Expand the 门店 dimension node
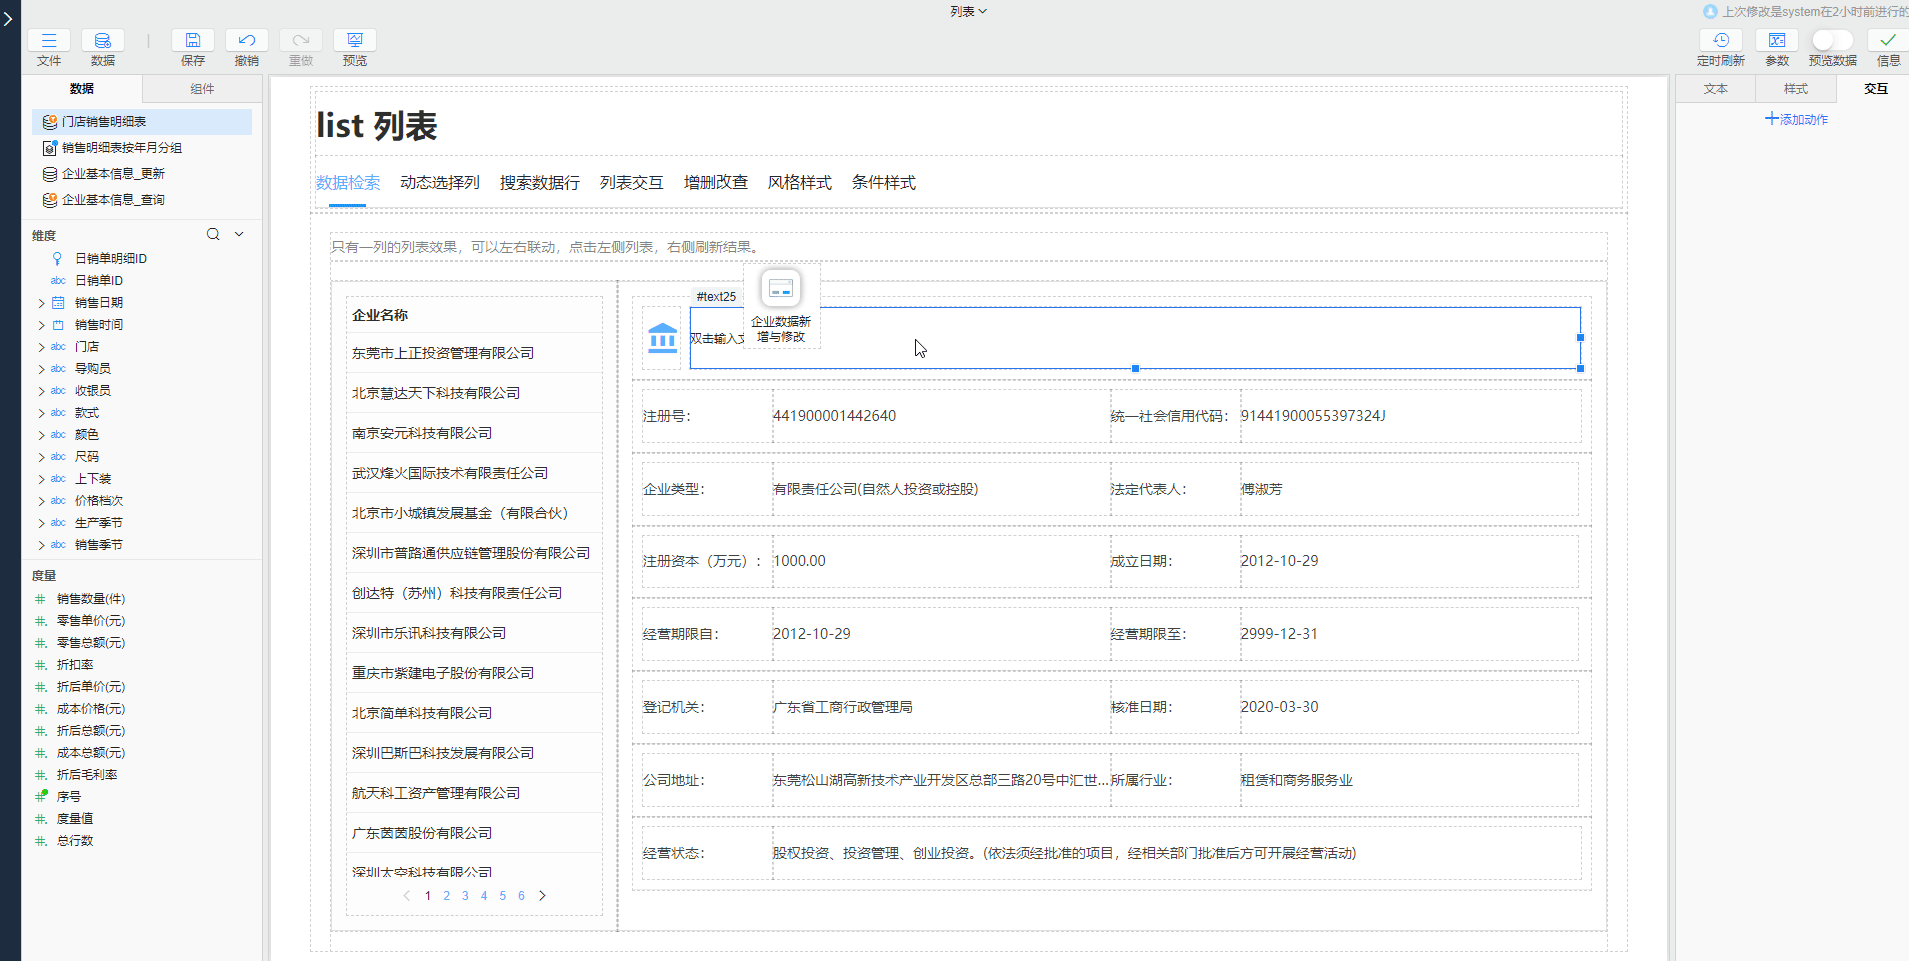1909x961 pixels. (x=41, y=347)
